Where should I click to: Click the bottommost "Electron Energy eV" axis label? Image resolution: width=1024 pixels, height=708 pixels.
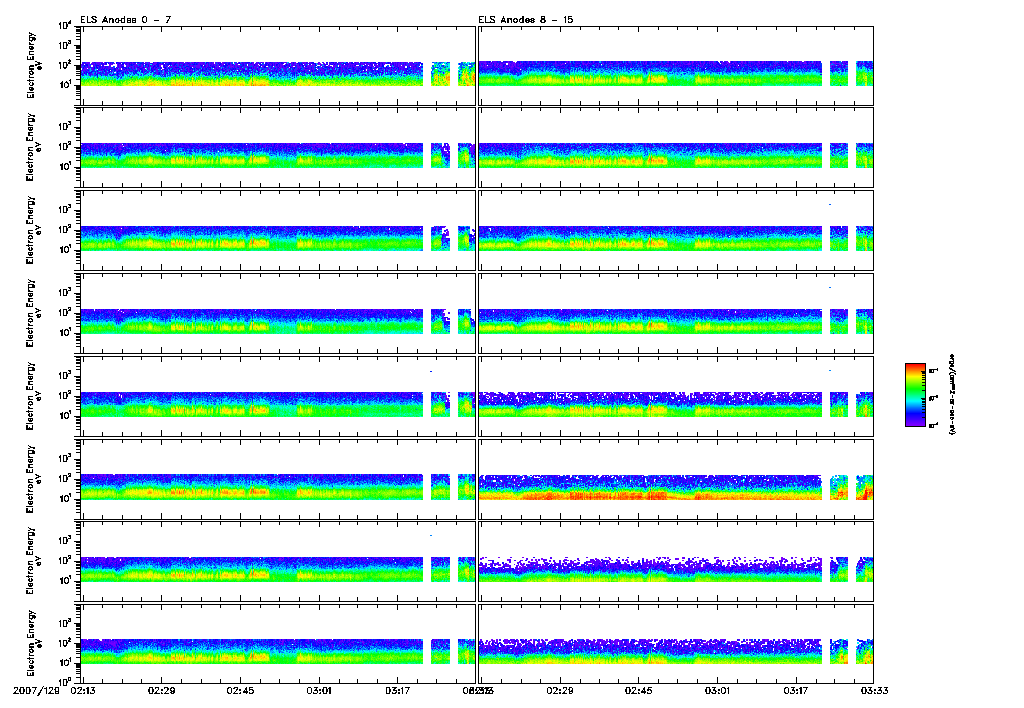coord(34,643)
